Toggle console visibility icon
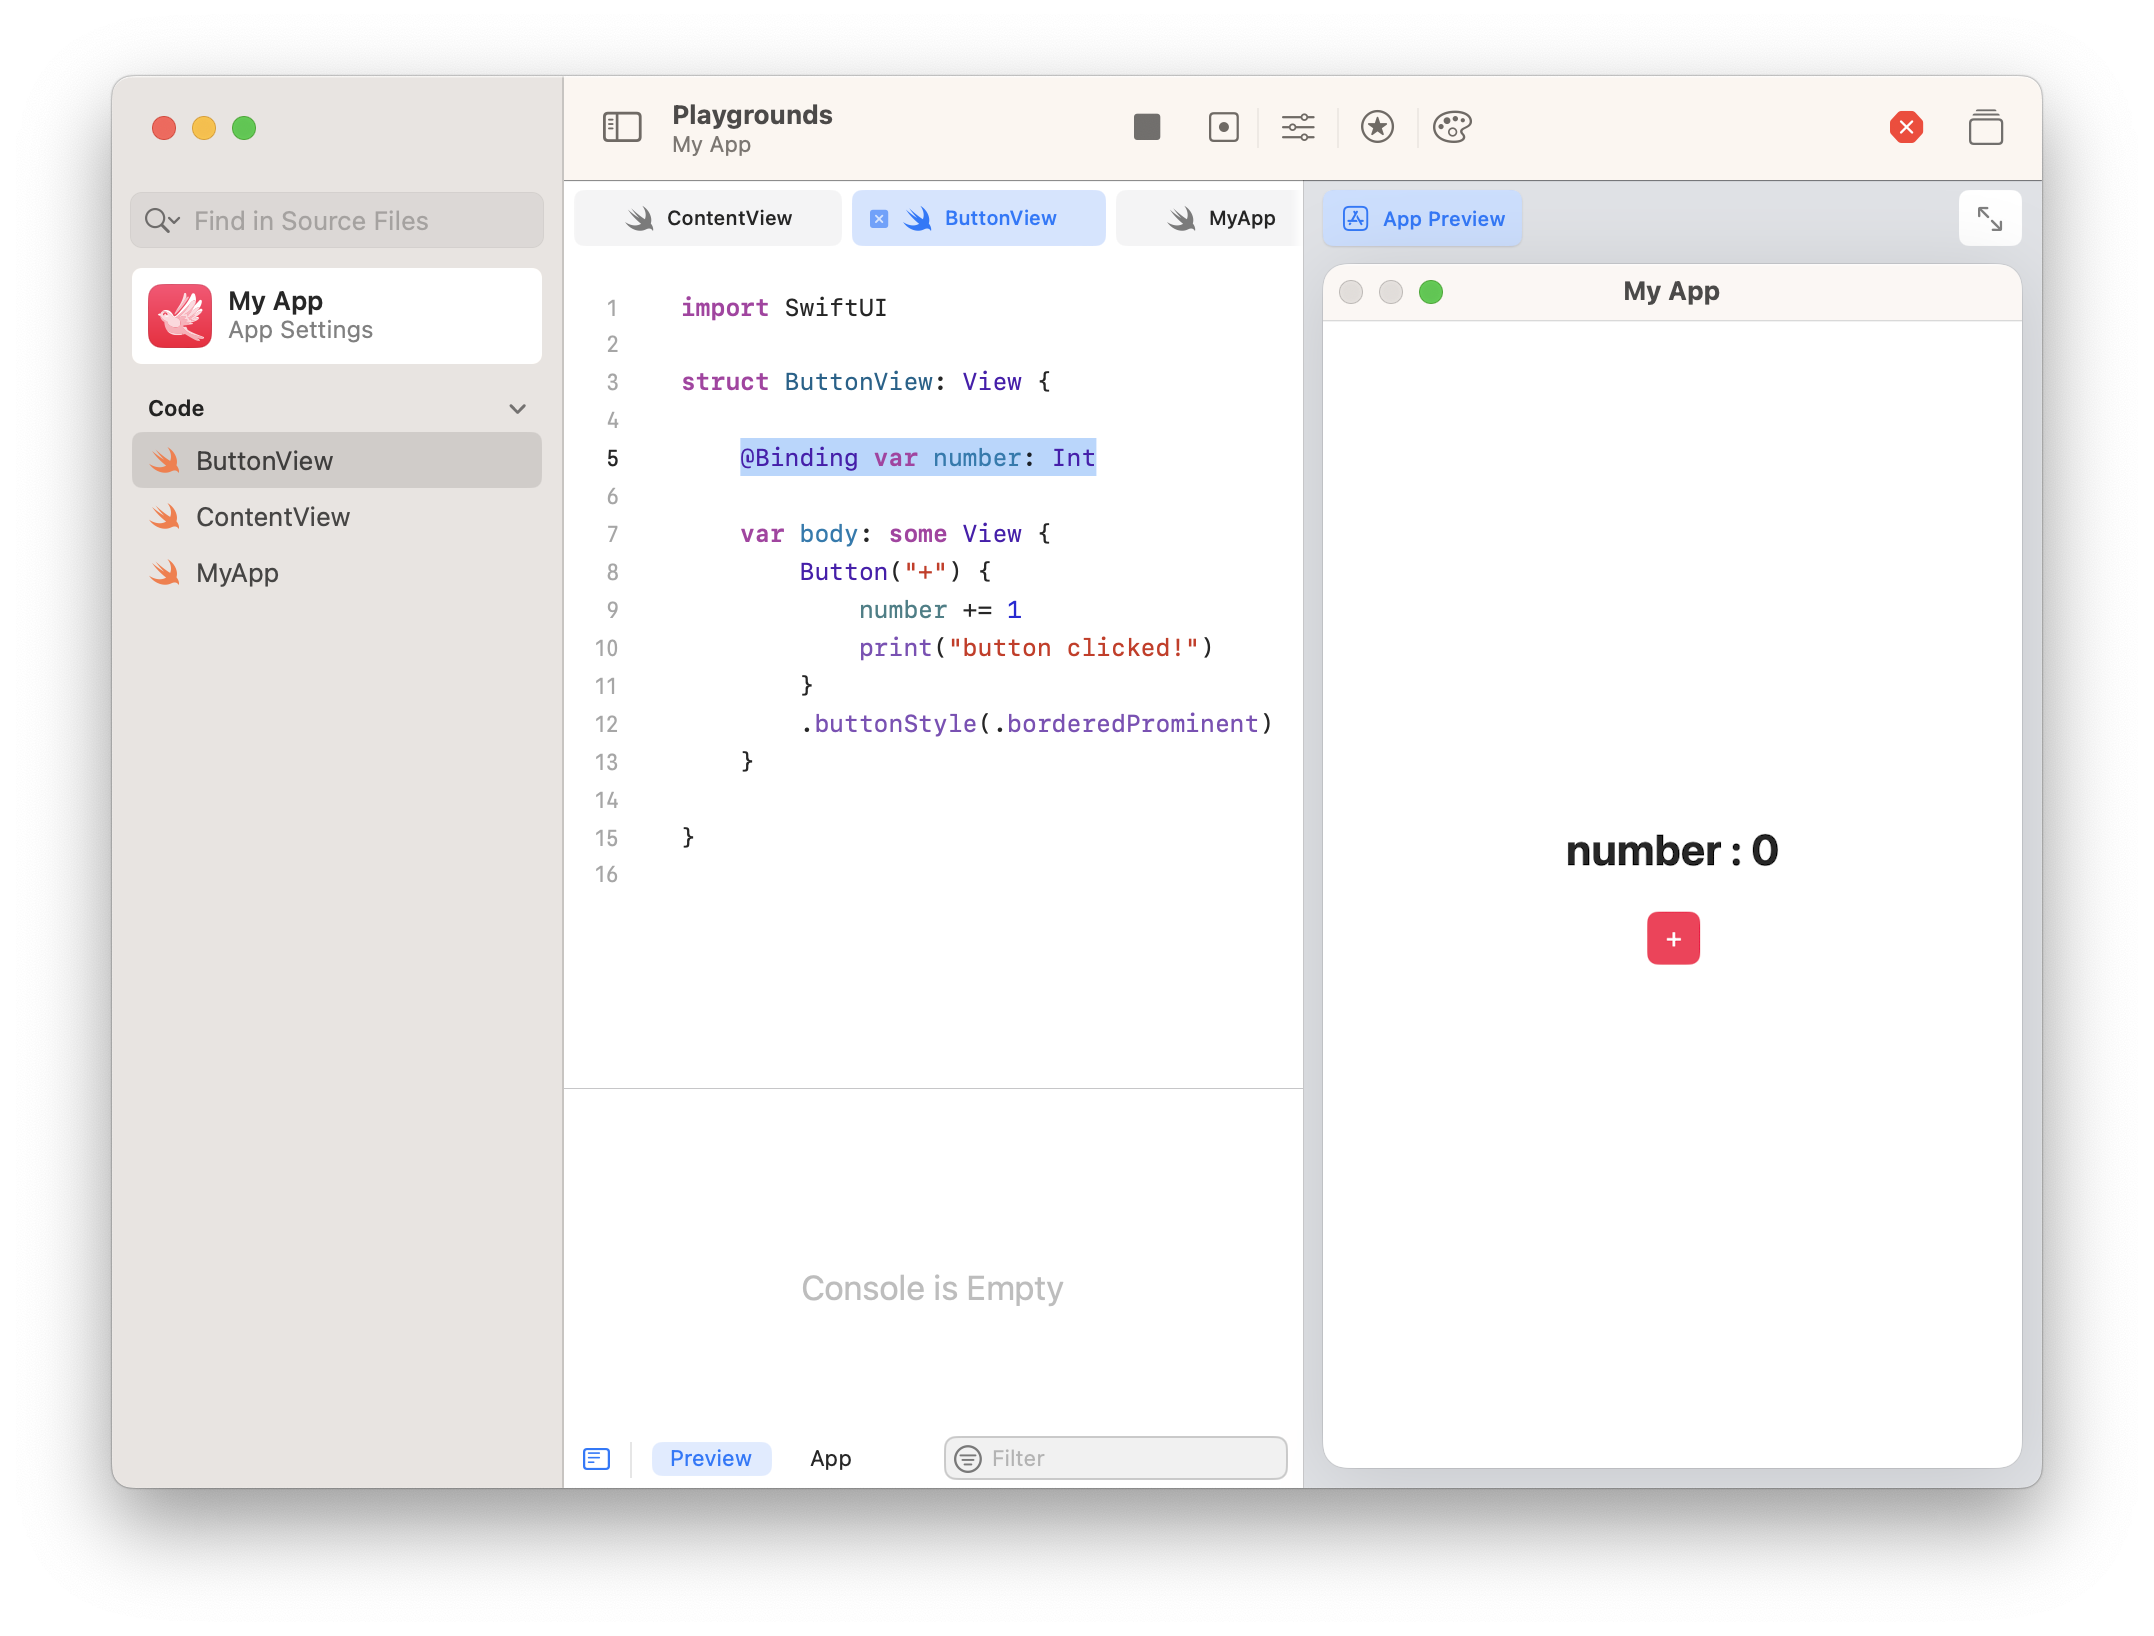Image resolution: width=2154 pixels, height=1636 pixels. [596, 1458]
